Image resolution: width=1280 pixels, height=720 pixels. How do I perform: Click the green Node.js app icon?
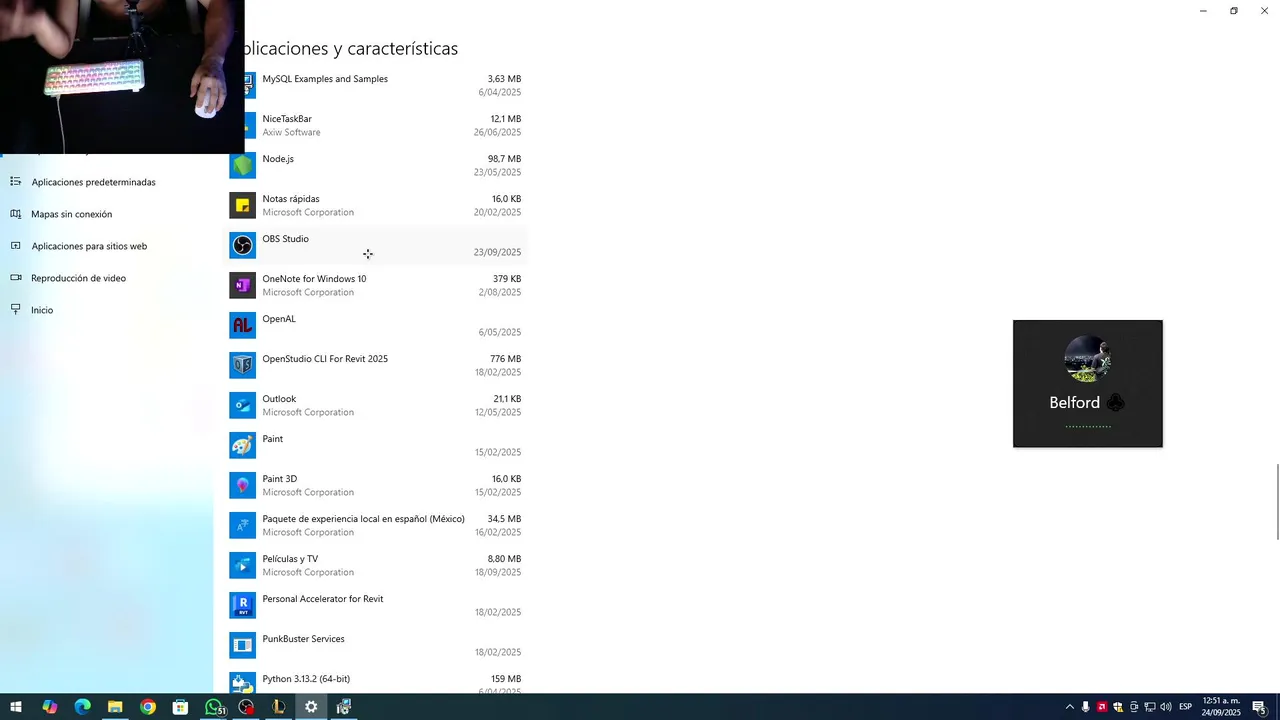tap(243, 165)
